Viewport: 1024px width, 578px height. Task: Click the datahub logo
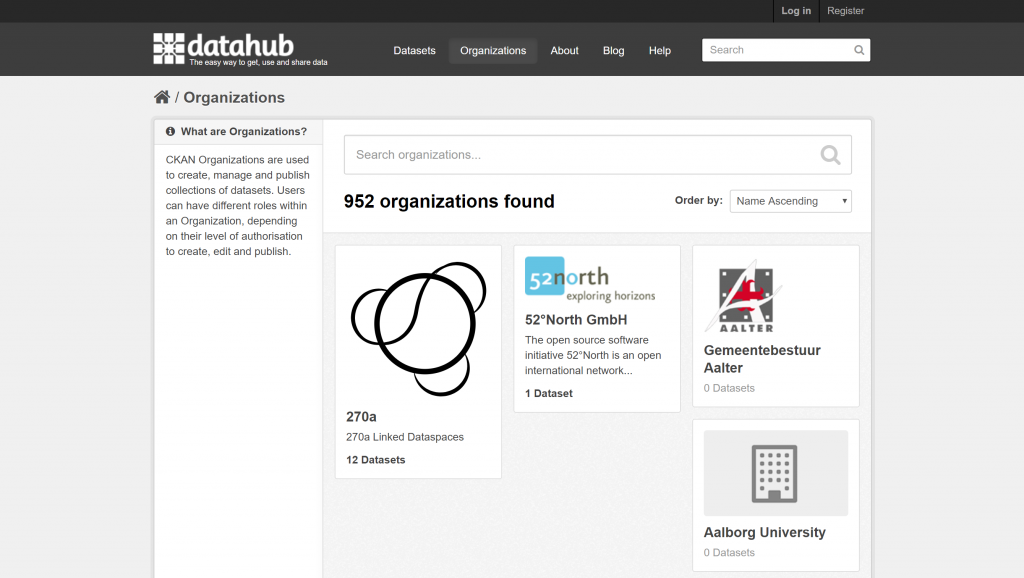click(240, 49)
